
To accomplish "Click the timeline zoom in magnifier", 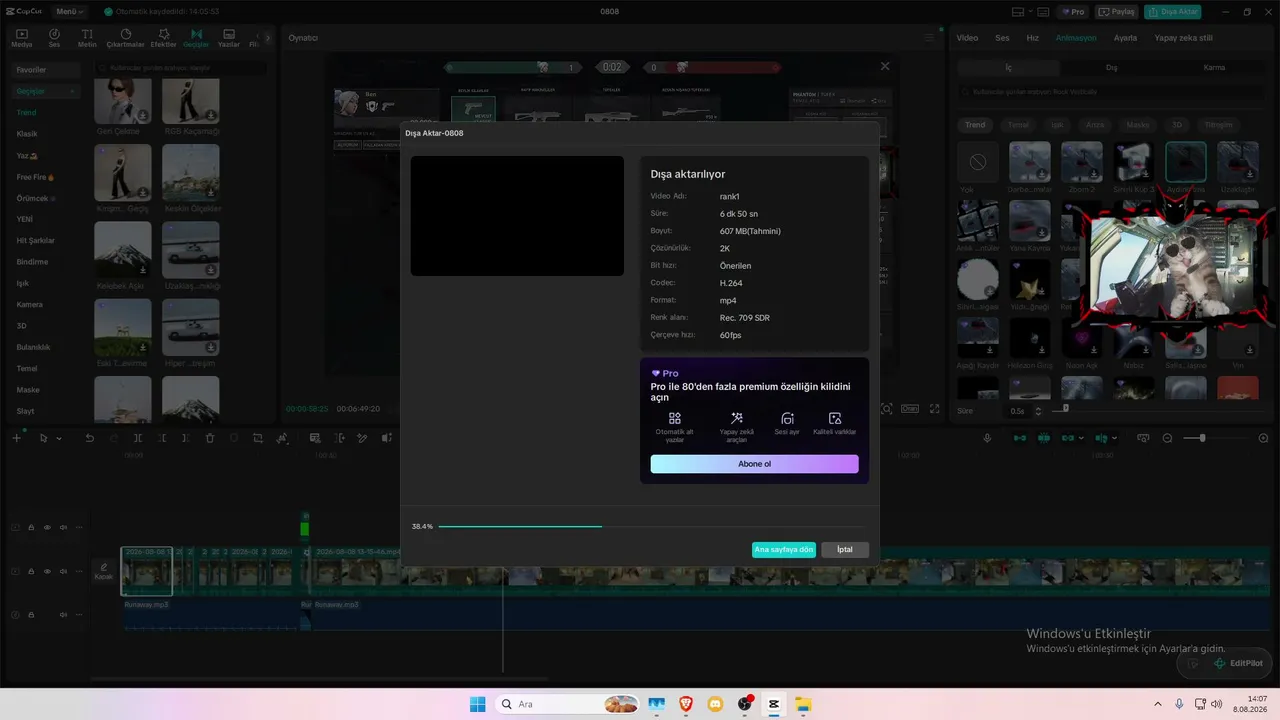I will pos(1263,438).
